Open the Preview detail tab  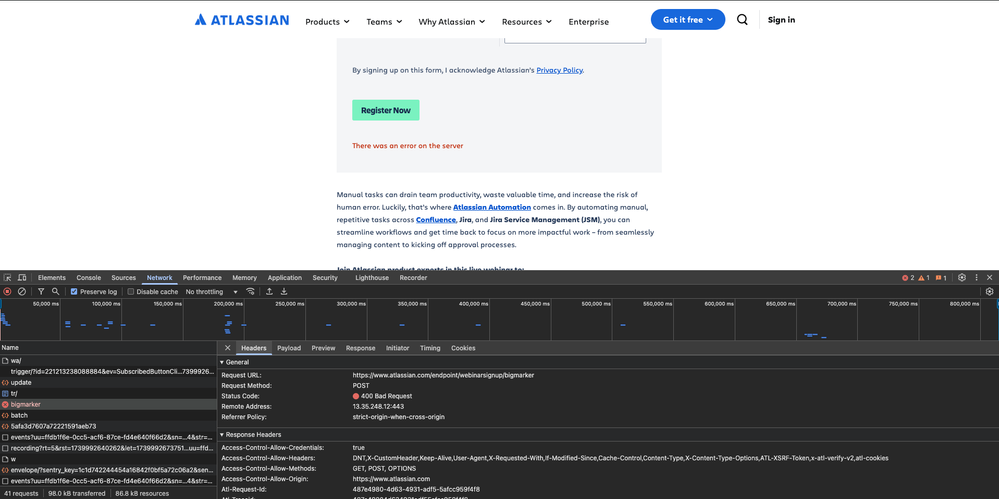coord(323,348)
